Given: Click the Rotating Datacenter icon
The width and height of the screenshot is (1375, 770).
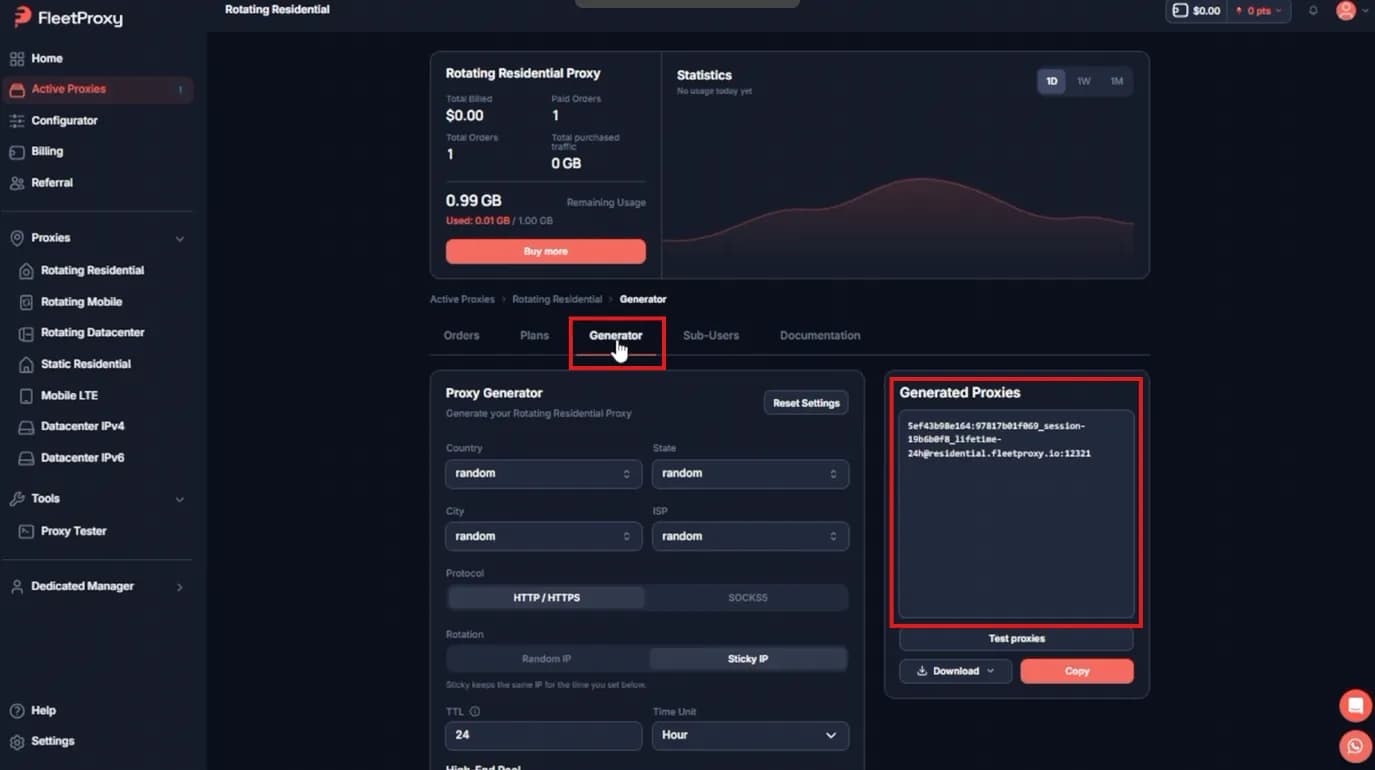Looking at the screenshot, I should tap(27, 333).
